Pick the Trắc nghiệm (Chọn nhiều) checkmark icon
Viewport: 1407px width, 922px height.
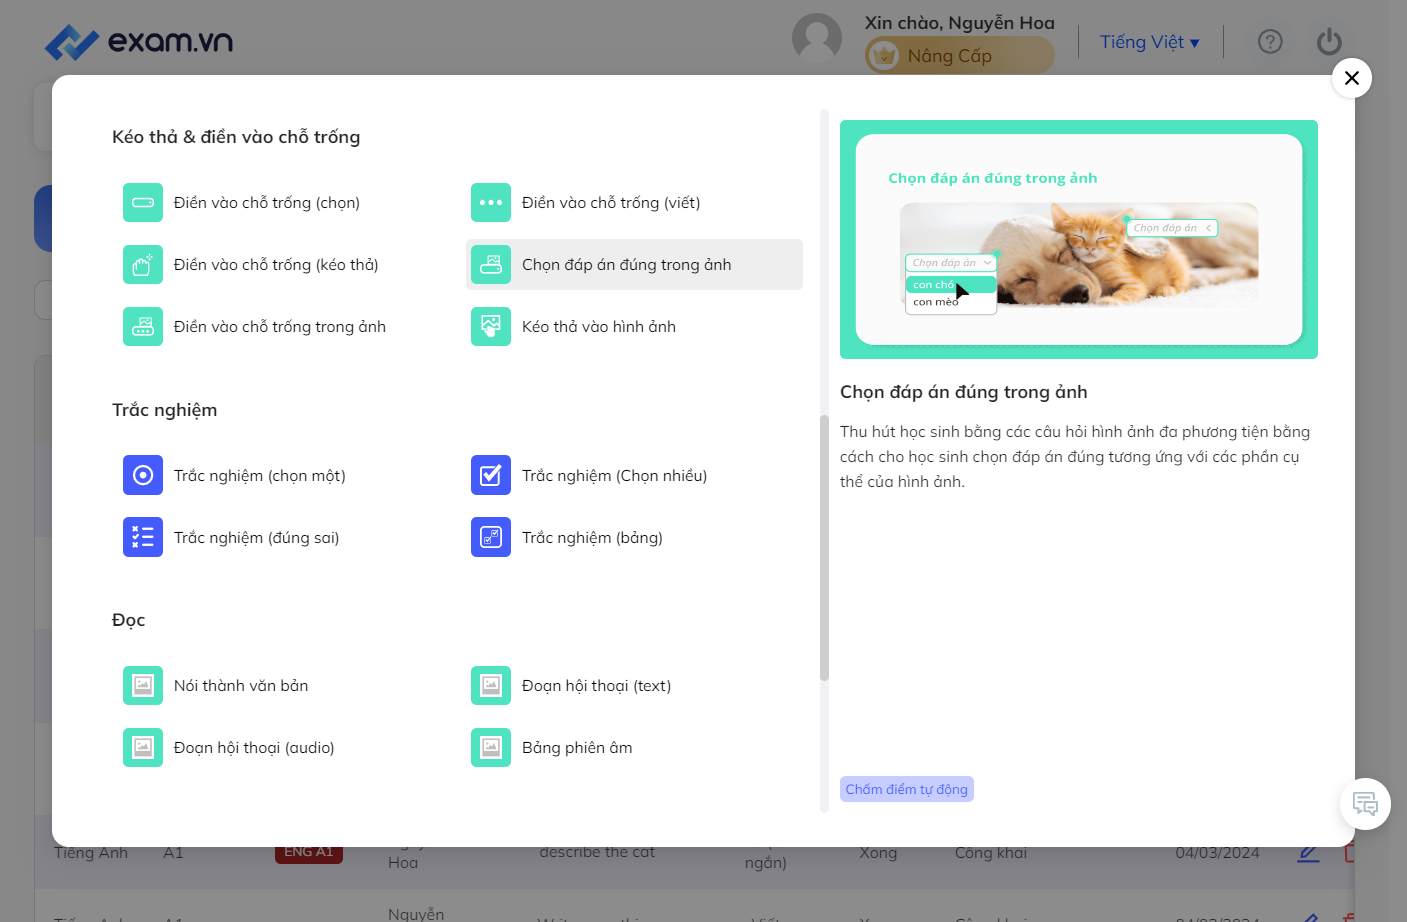click(x=491, y=475)
